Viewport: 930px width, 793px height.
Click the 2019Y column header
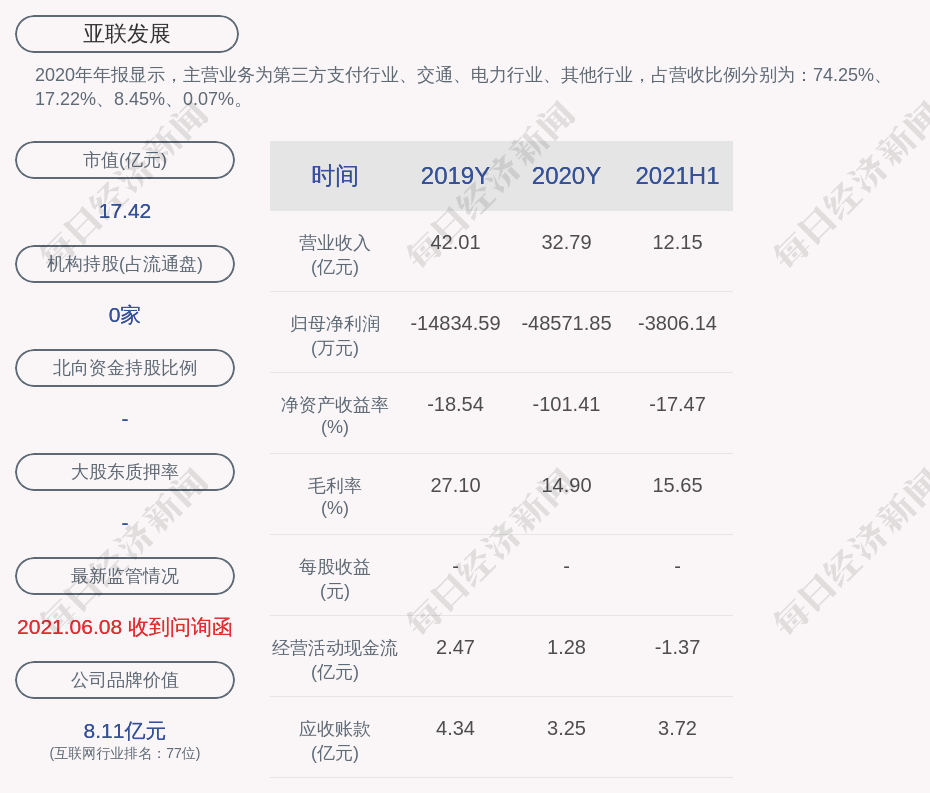pos(455,176)
